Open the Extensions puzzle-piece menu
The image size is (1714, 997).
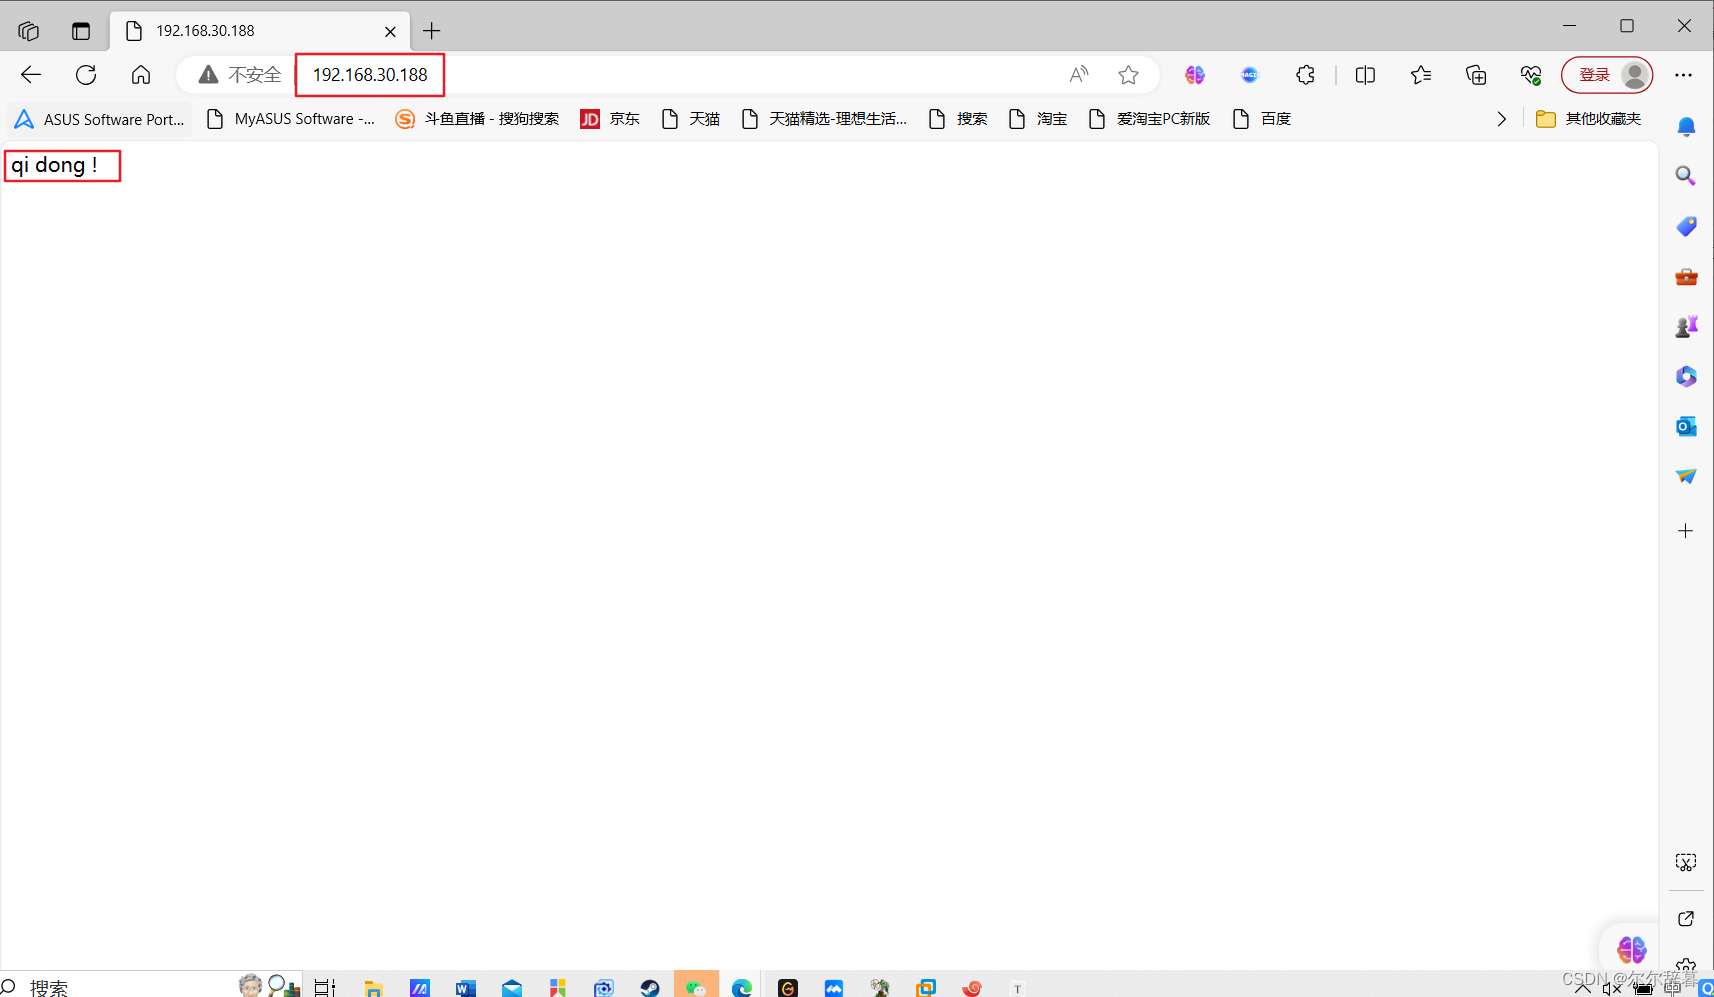1305,75
